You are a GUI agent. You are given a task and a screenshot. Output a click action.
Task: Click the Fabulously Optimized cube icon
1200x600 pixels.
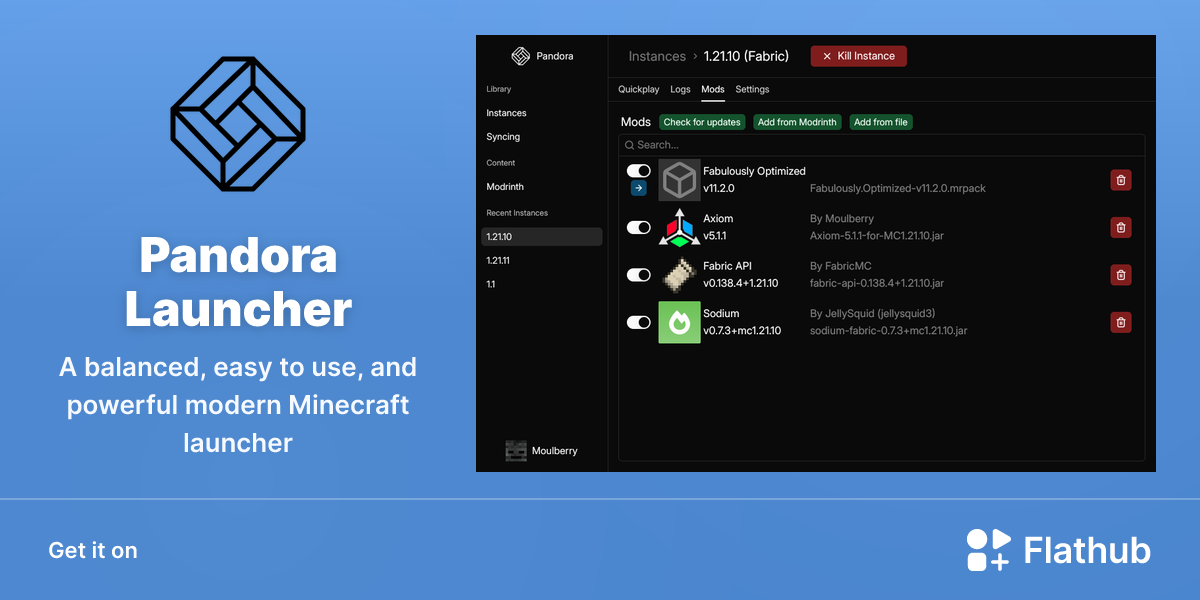(x=680, y=180)
